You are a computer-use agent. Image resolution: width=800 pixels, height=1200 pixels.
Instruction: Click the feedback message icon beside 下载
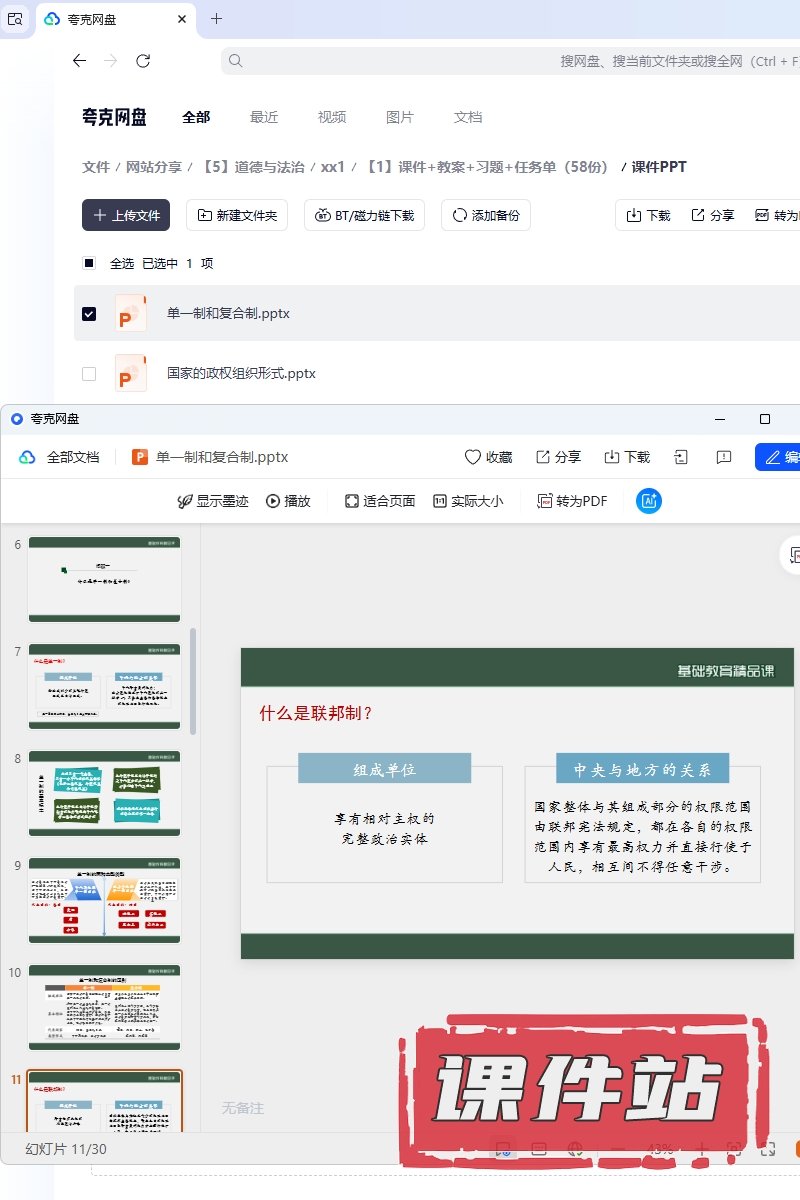click(x=724, y=457)
